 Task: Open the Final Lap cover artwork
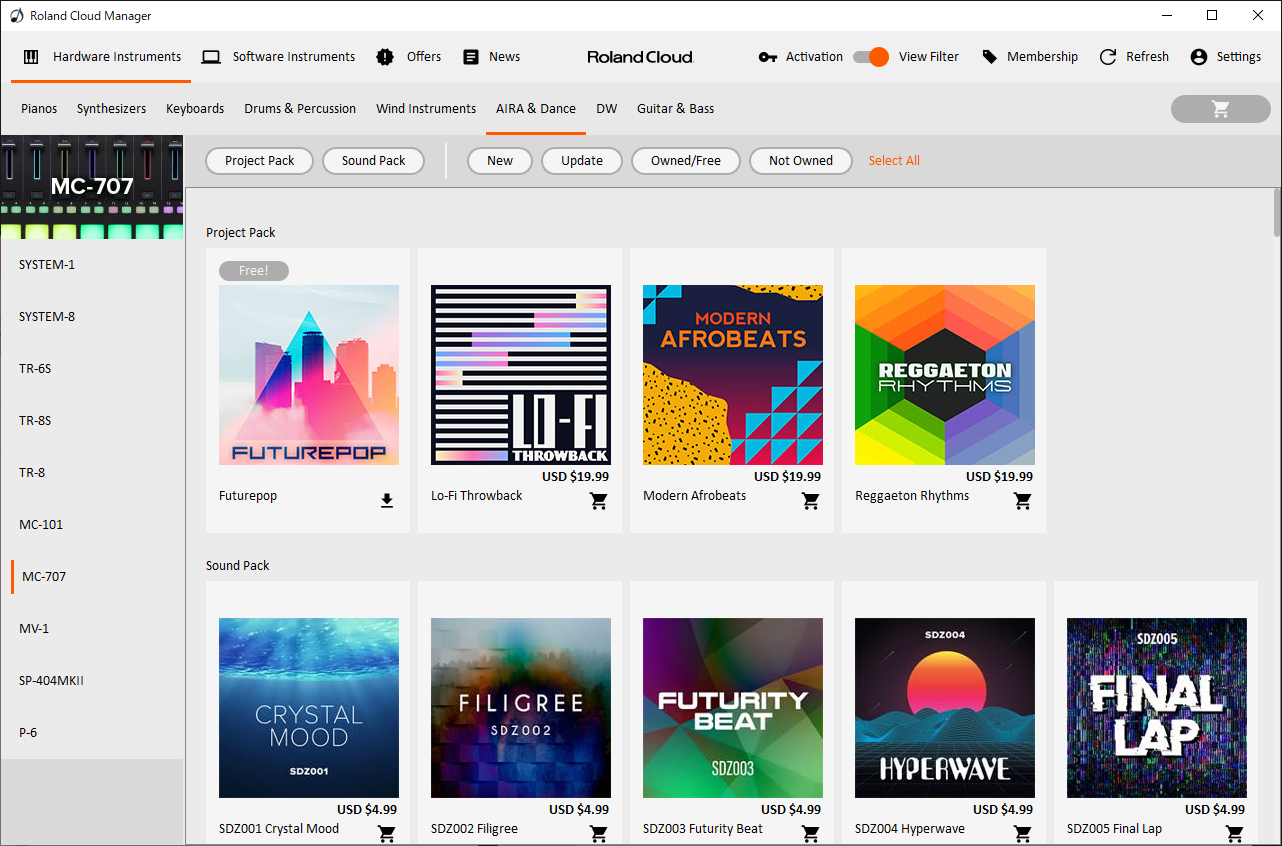(x=1157, y=708)
